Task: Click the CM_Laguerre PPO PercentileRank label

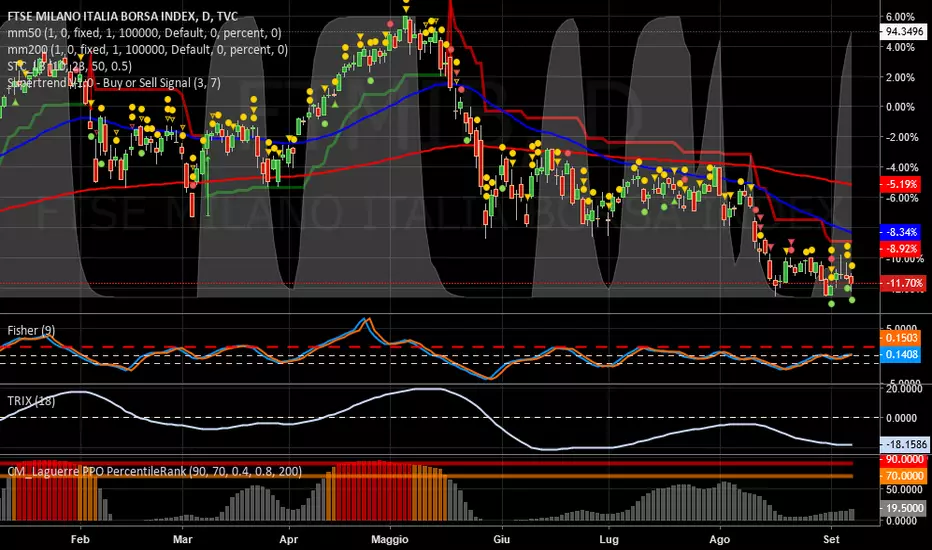Action: 155,472
